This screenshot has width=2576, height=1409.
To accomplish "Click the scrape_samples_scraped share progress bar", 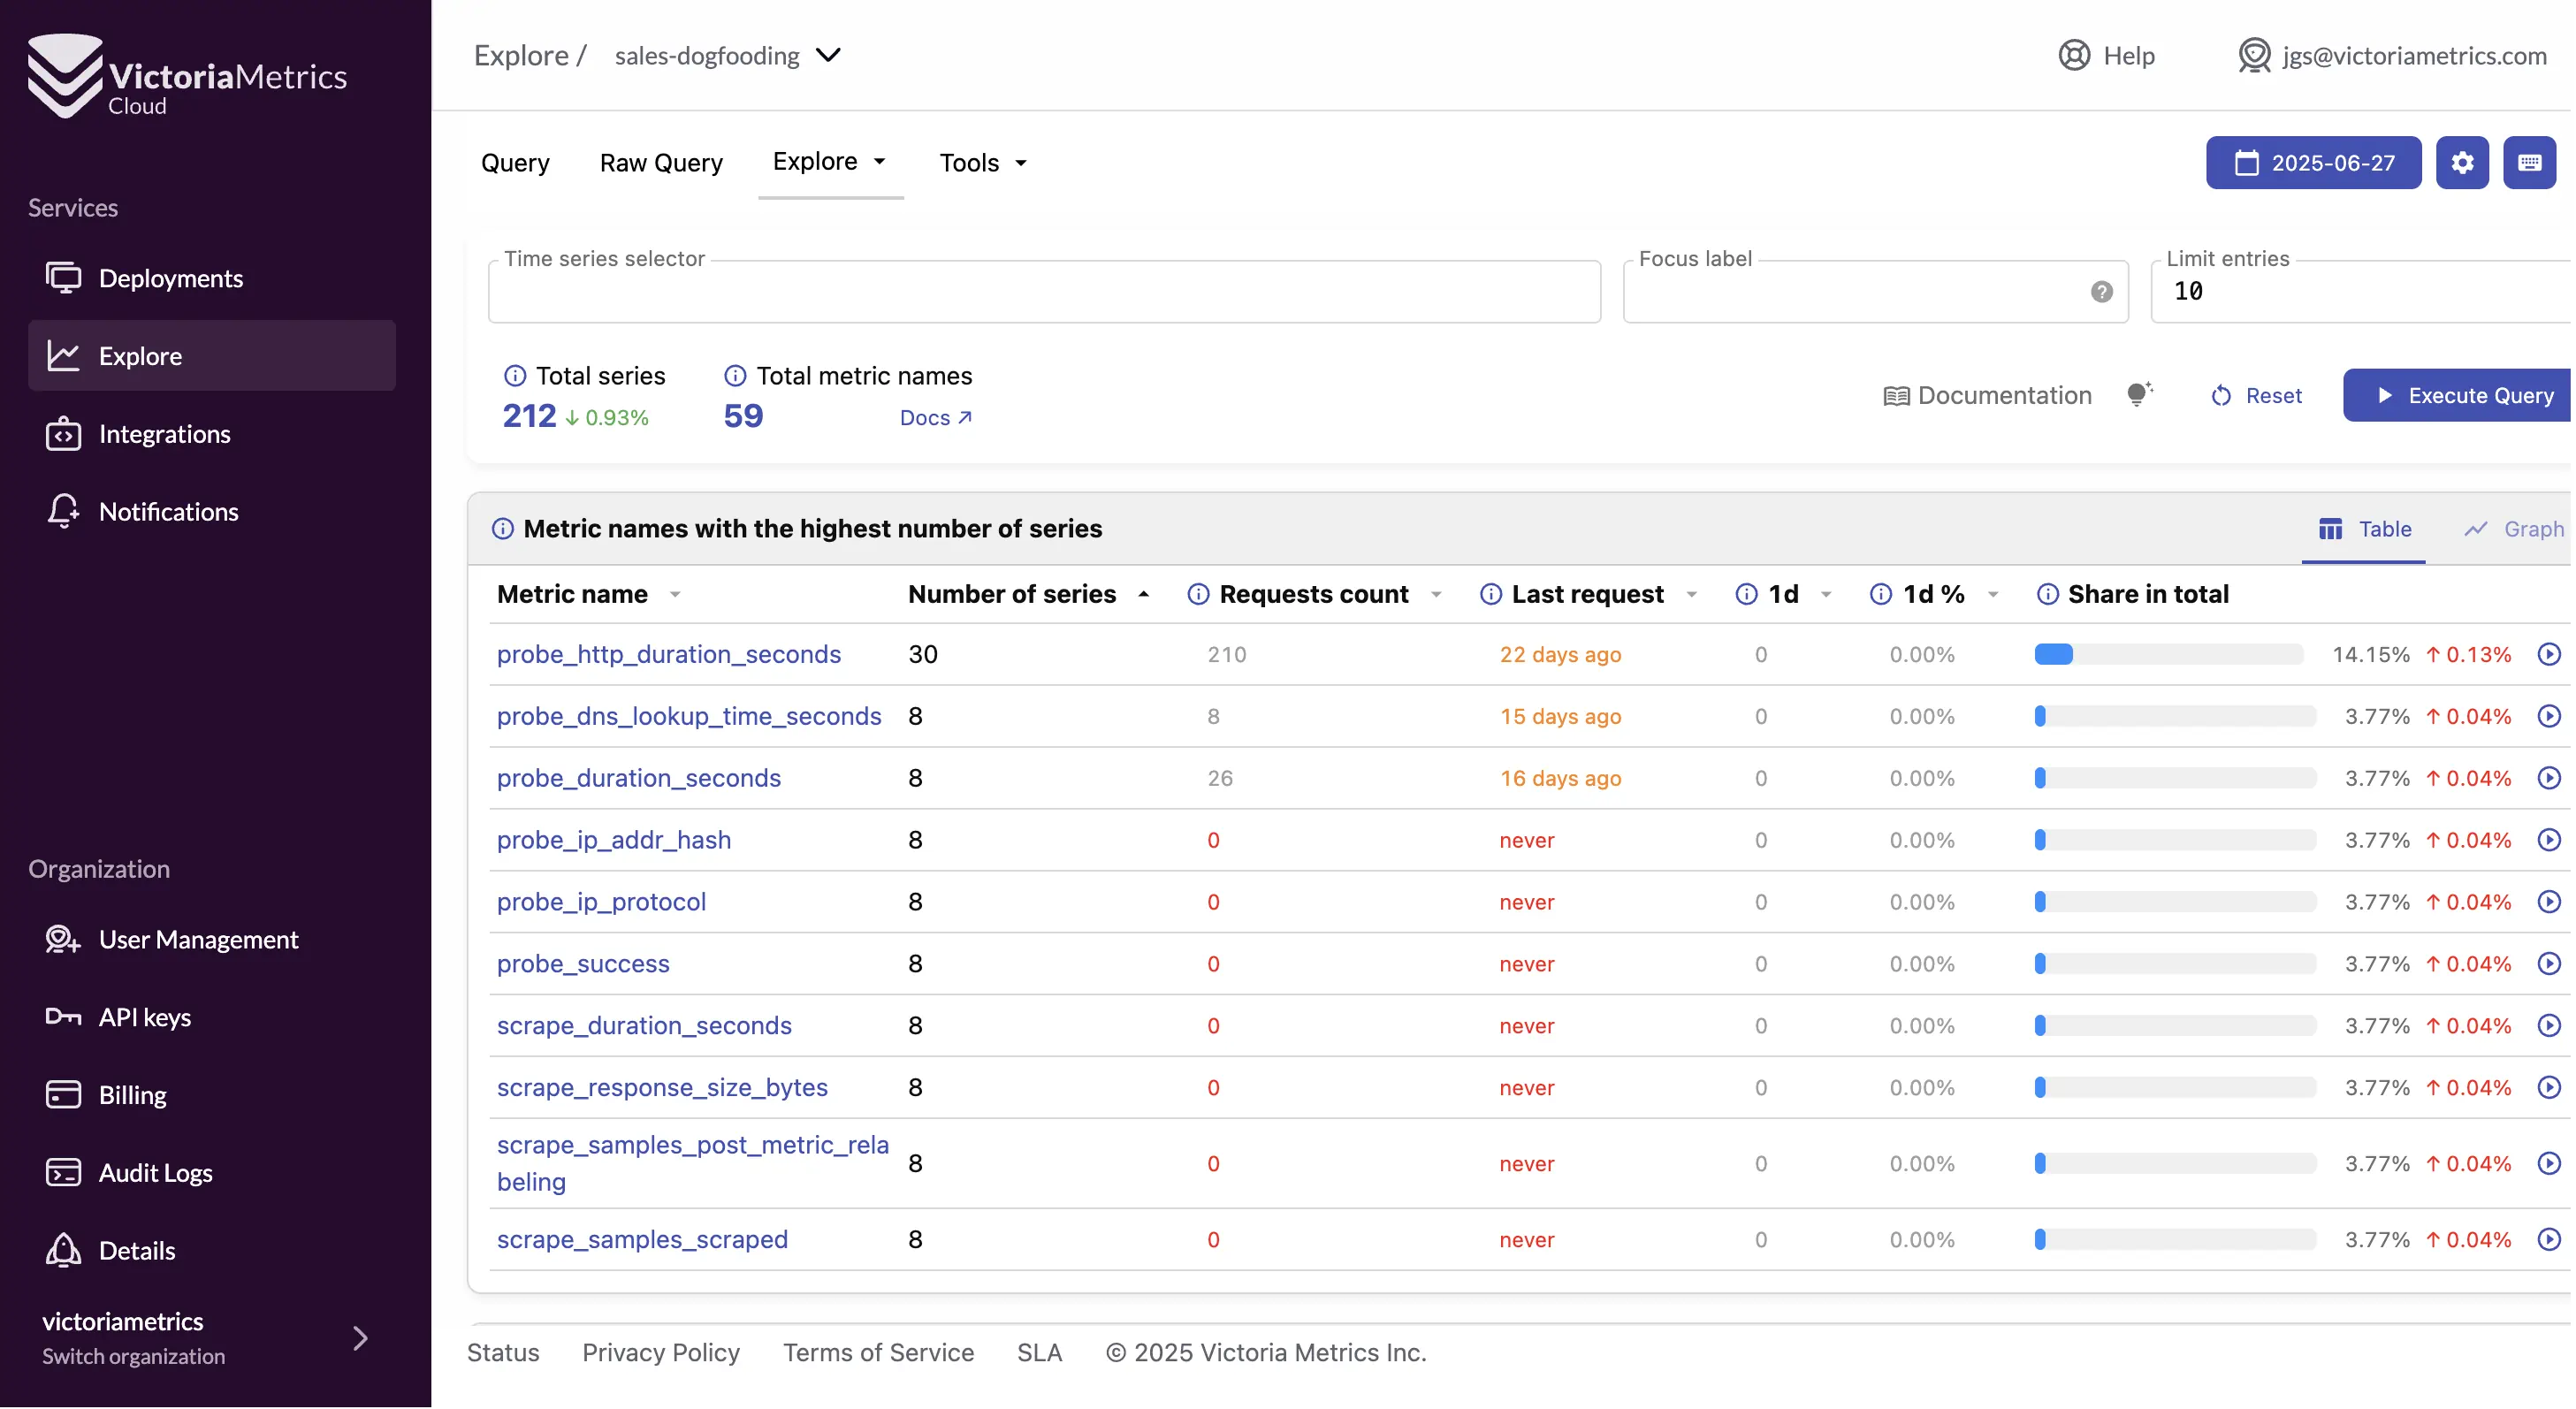I will (x=2175, y=1241).
